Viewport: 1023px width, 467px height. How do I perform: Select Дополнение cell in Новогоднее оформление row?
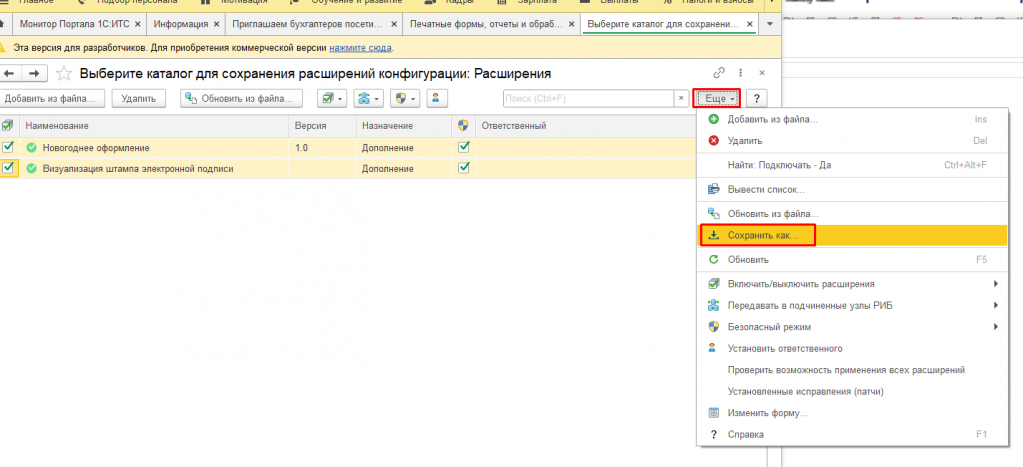(404, 148)
